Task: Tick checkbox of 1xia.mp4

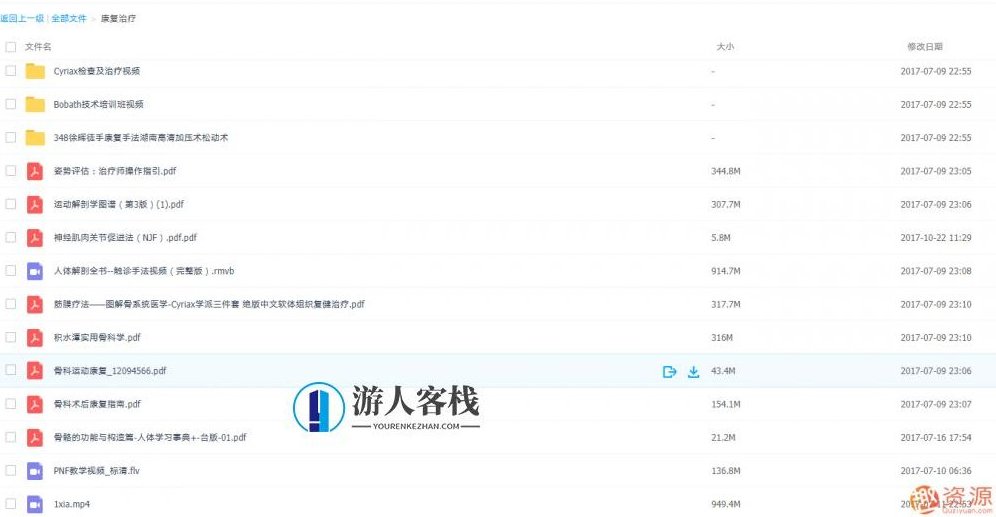Action: [11, 504]
